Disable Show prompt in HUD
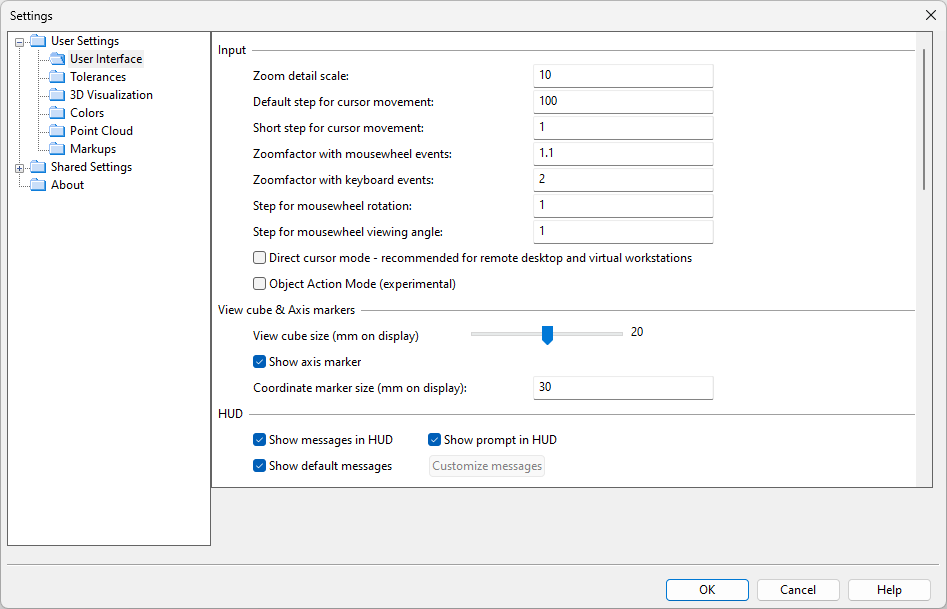 (x=435, y=440)
